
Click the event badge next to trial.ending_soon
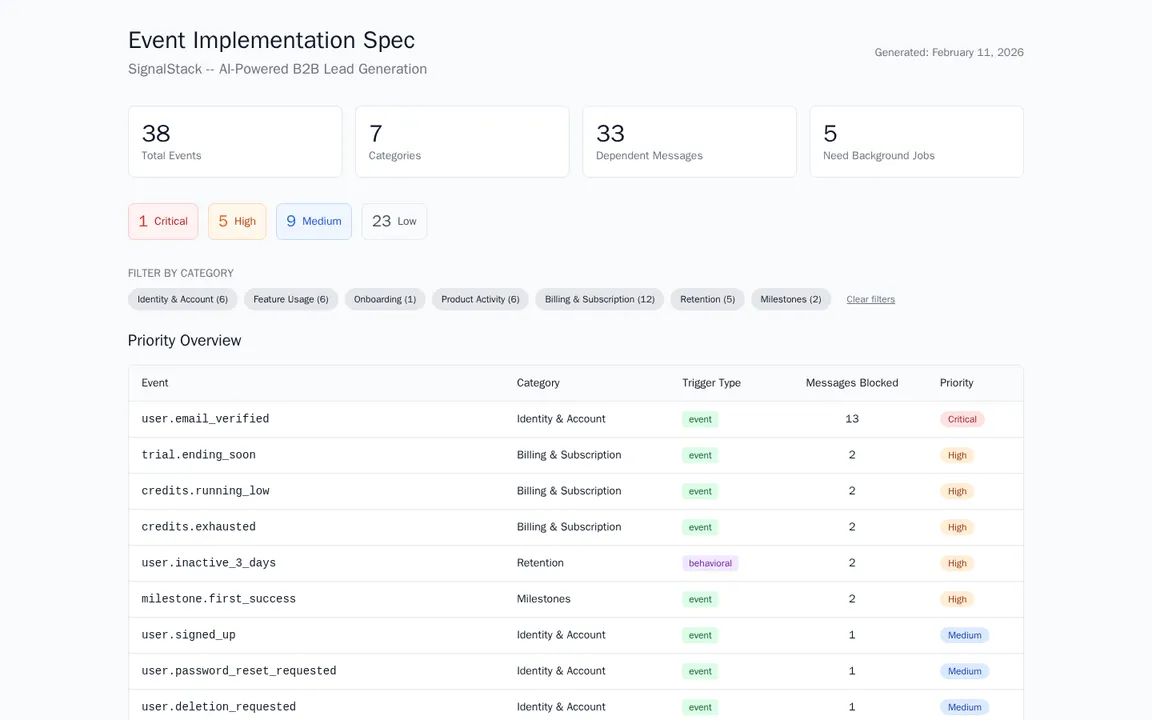[699, 455]
